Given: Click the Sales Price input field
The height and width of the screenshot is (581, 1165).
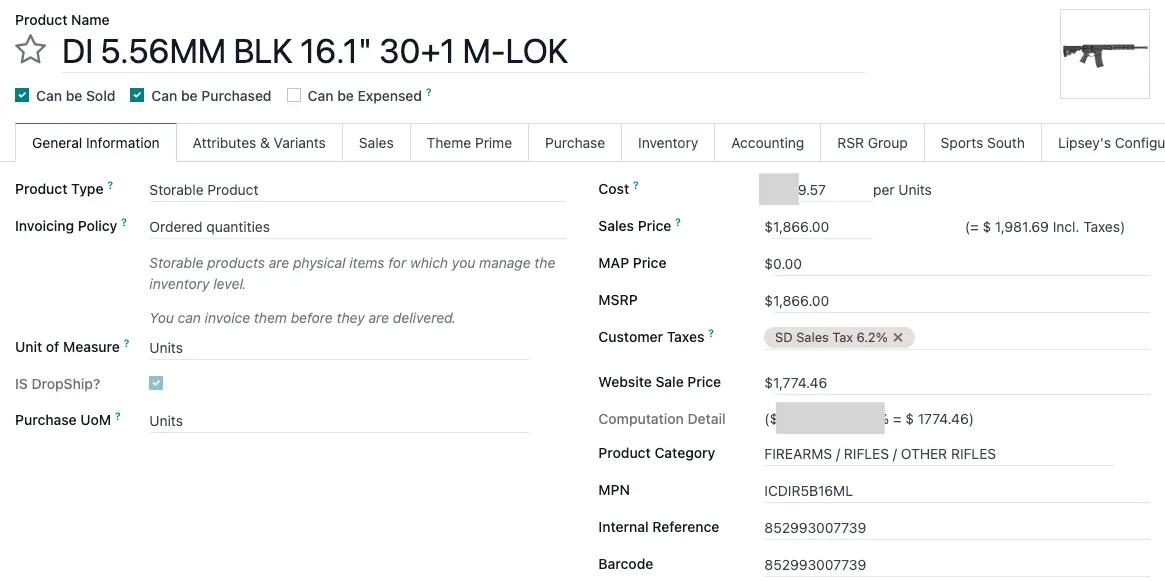Looking at the screenshot, I should coord(816,227).
